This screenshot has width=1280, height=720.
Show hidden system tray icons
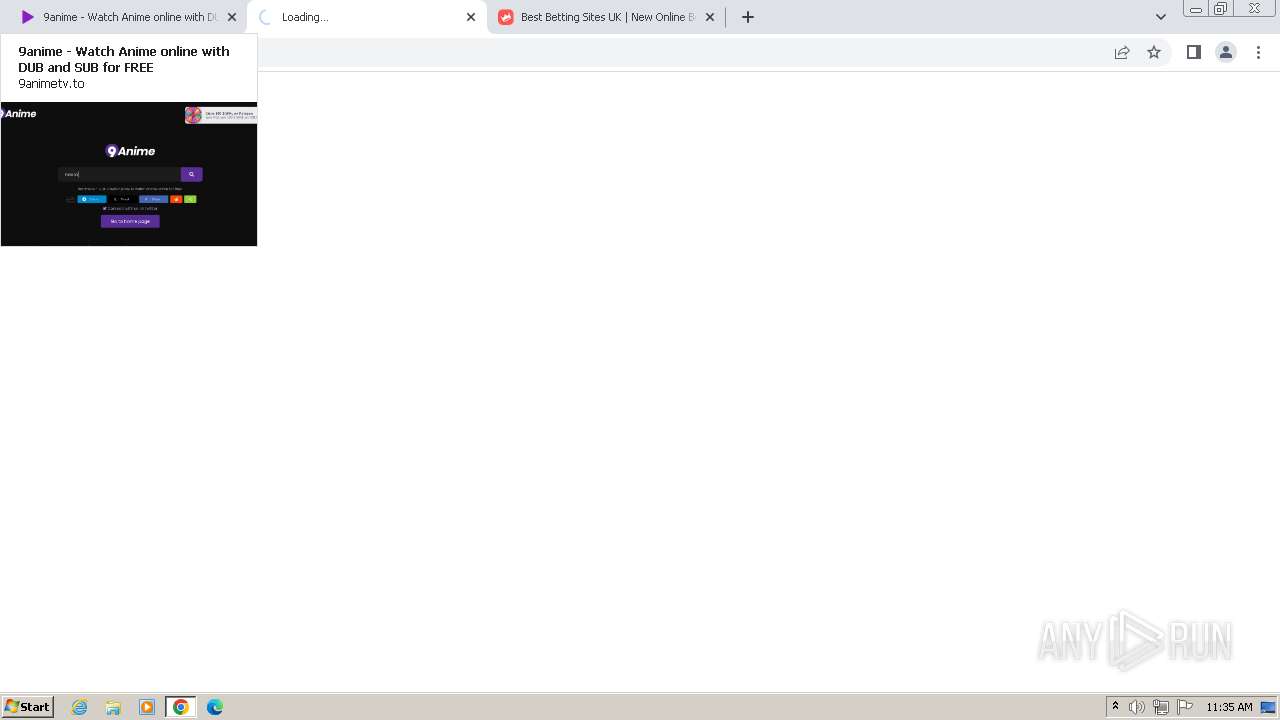[x=1116, y=707]
